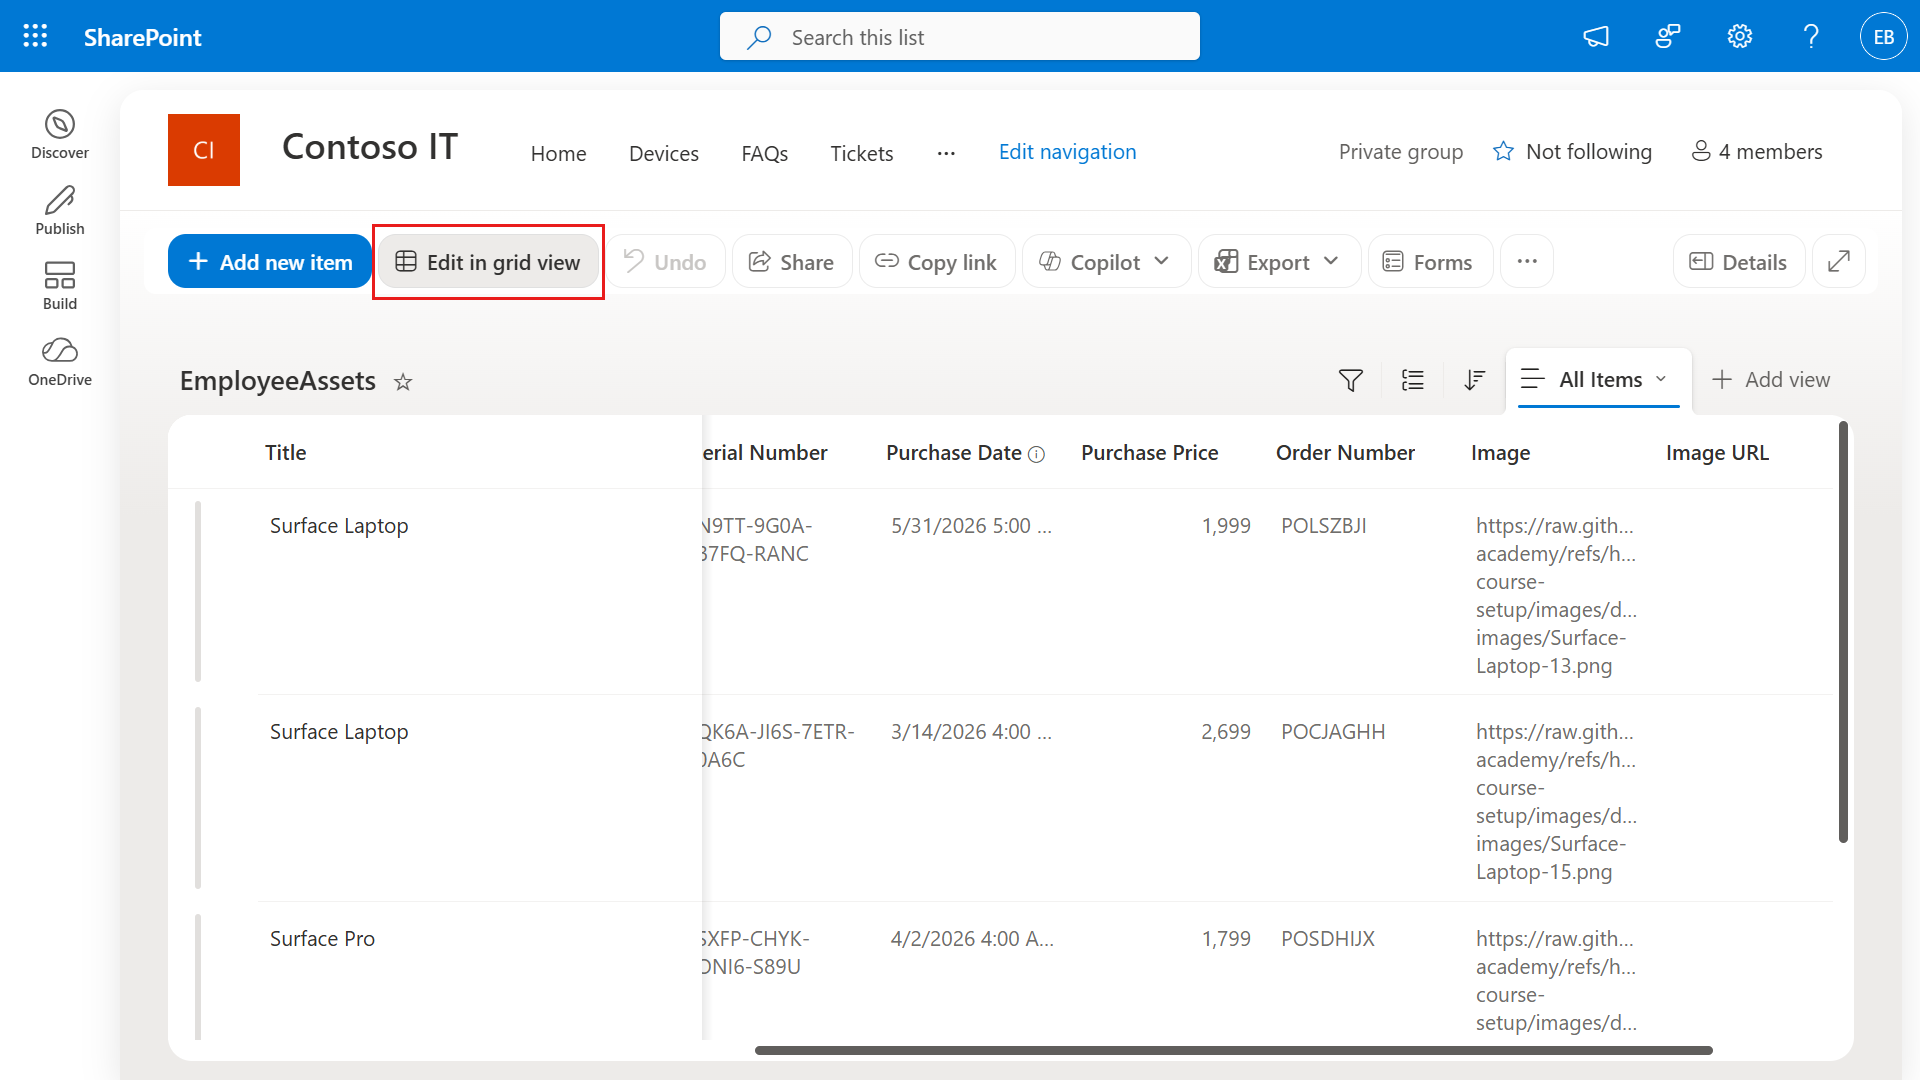This screenshot has height=1080, width=1920.
Task: Open the group by list icon
Action: 1413,380
